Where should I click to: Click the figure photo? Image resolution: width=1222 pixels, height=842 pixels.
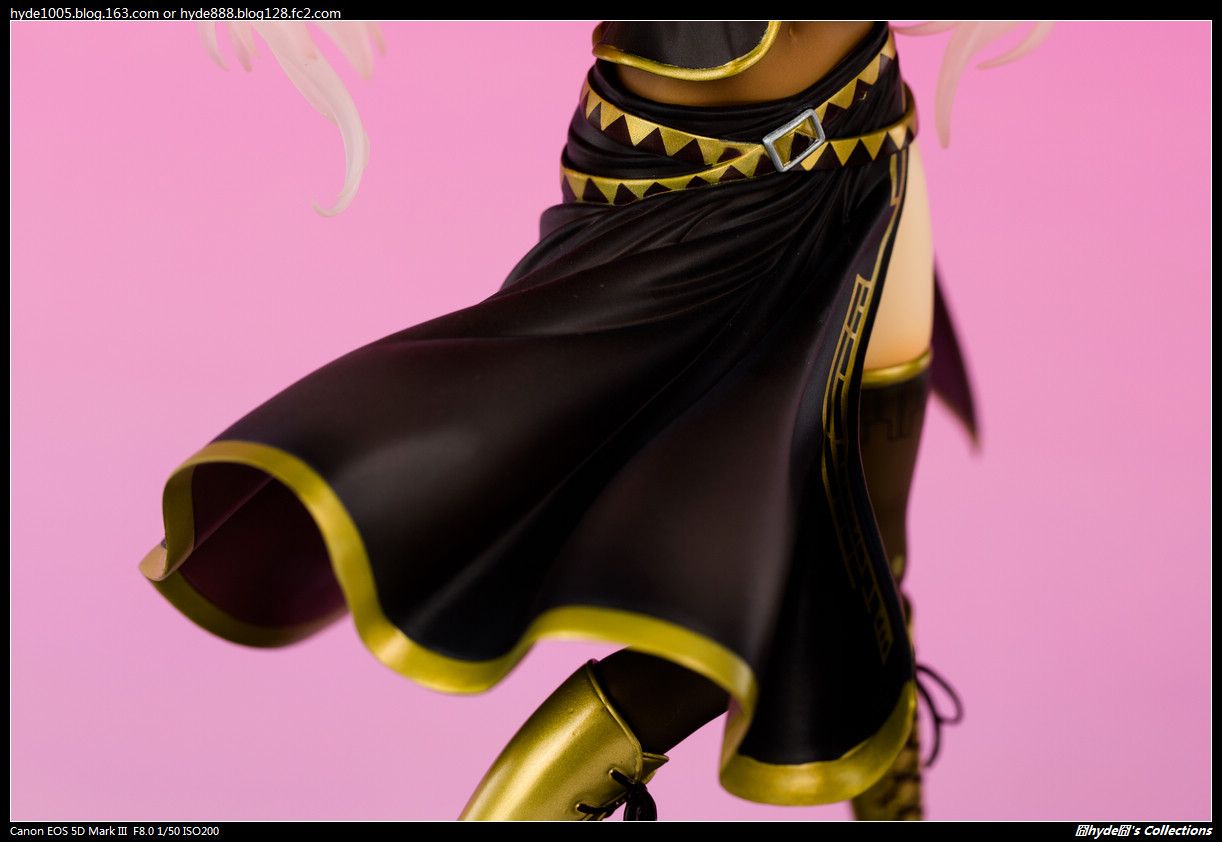611,421
